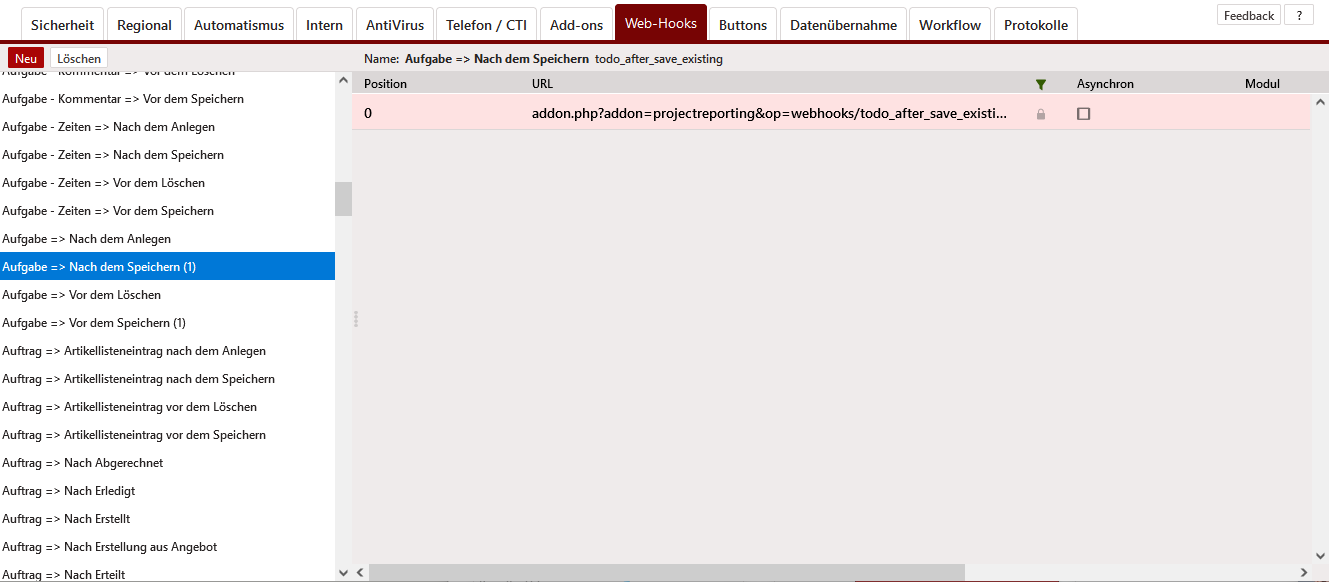Switch to the Workflow tab
1329x582 pixels.
949,25
